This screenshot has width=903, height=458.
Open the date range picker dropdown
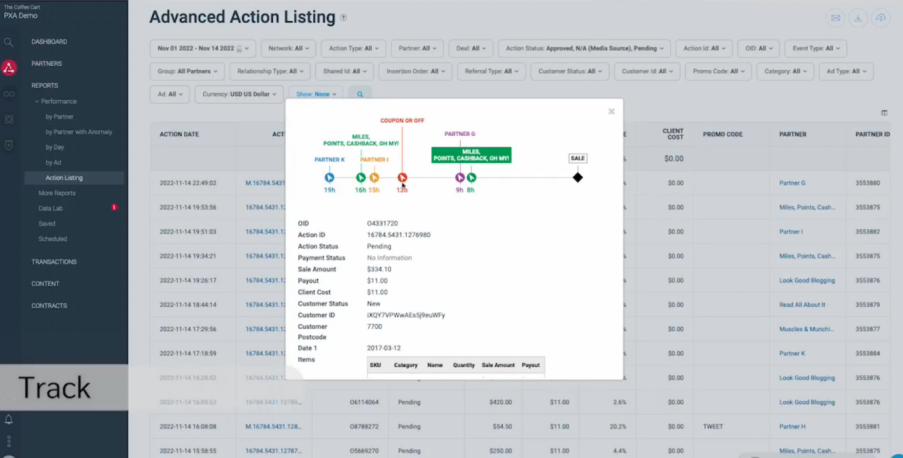click(x=203, y=48)
